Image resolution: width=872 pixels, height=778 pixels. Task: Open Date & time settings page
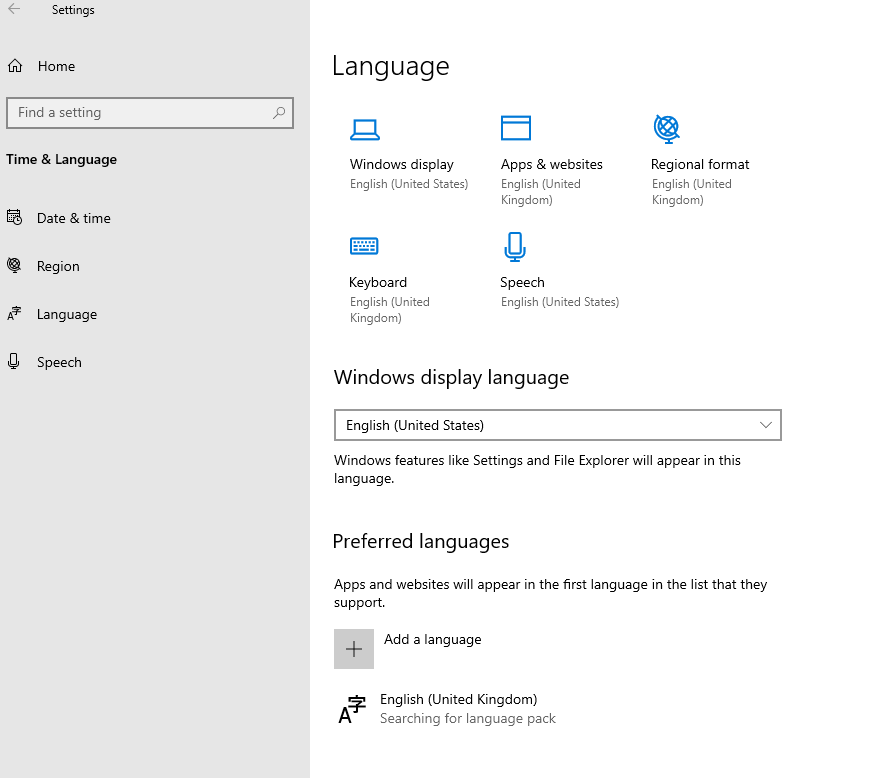(x=73, y=218)
